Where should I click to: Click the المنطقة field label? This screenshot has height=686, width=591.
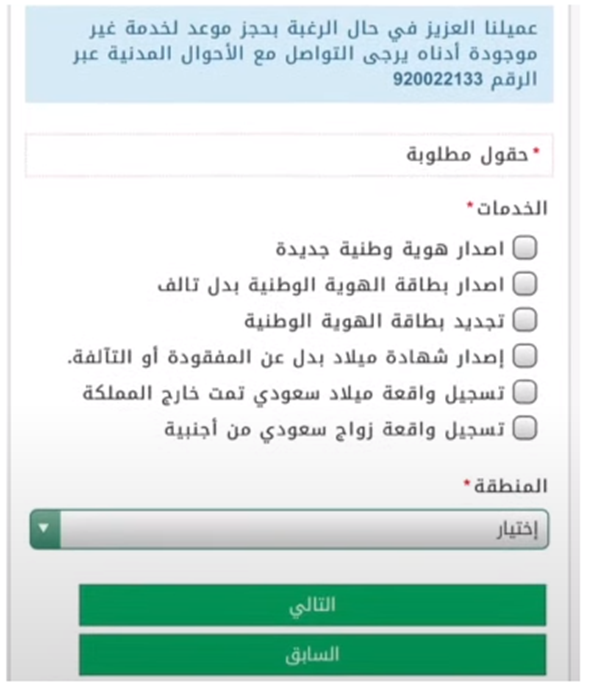[511, 486]
